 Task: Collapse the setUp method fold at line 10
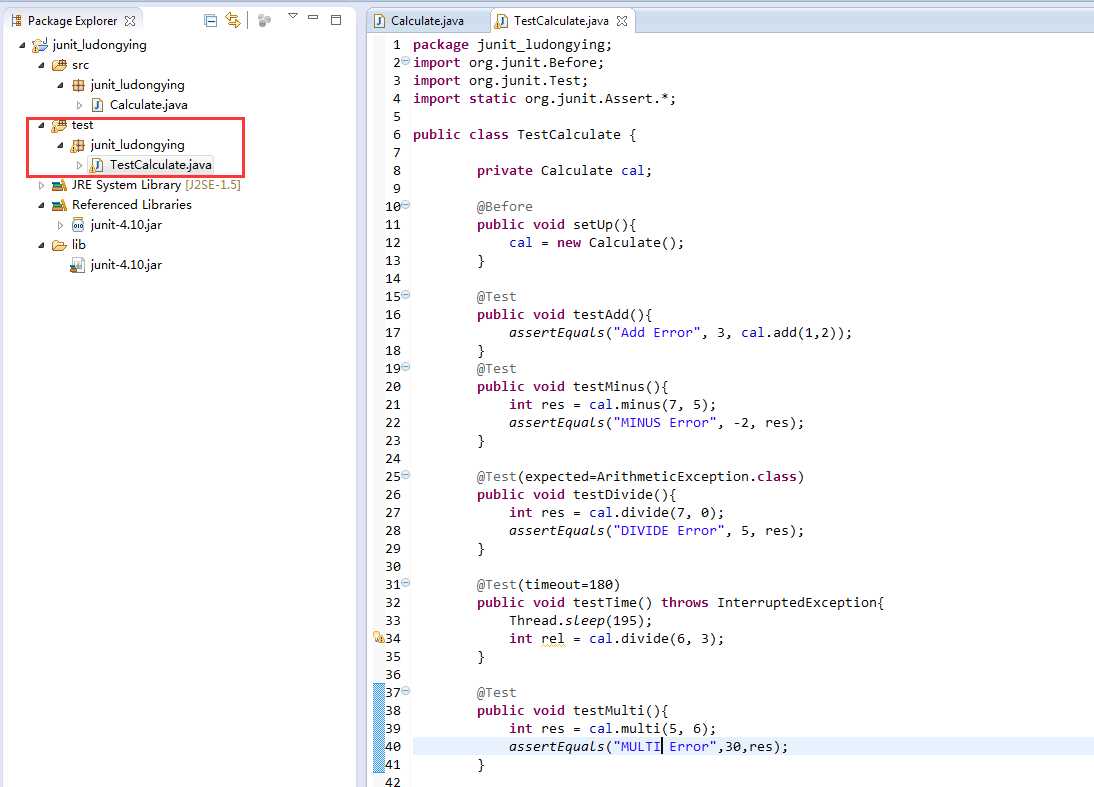(405, 206)
